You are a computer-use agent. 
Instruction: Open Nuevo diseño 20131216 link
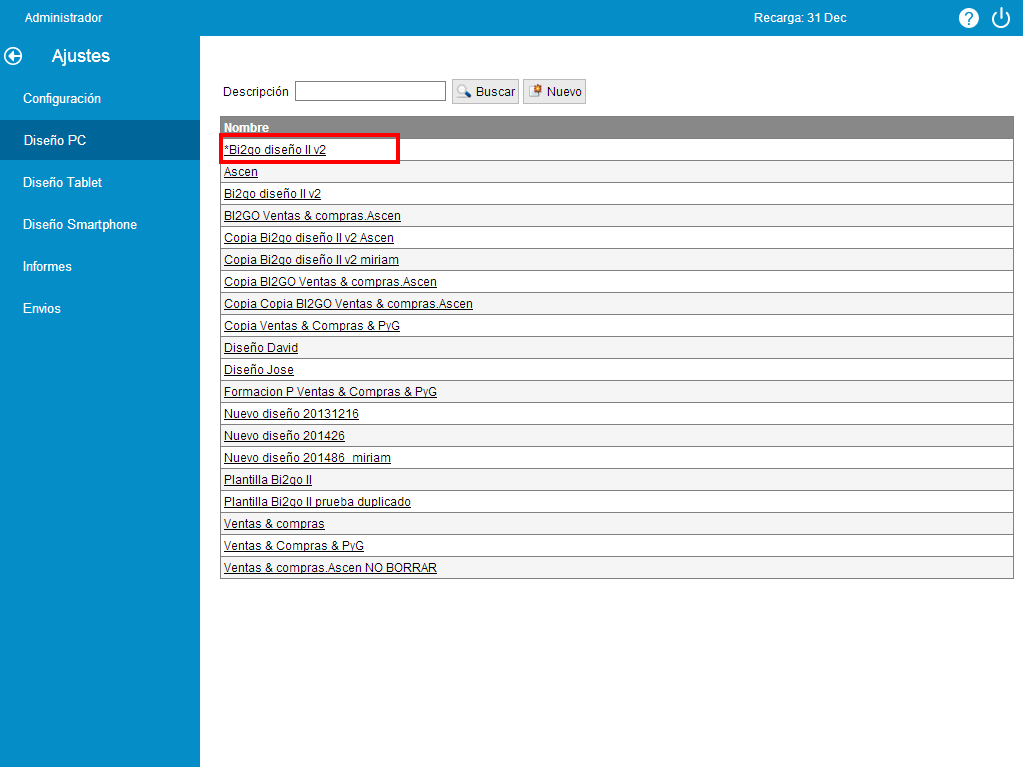291,414
